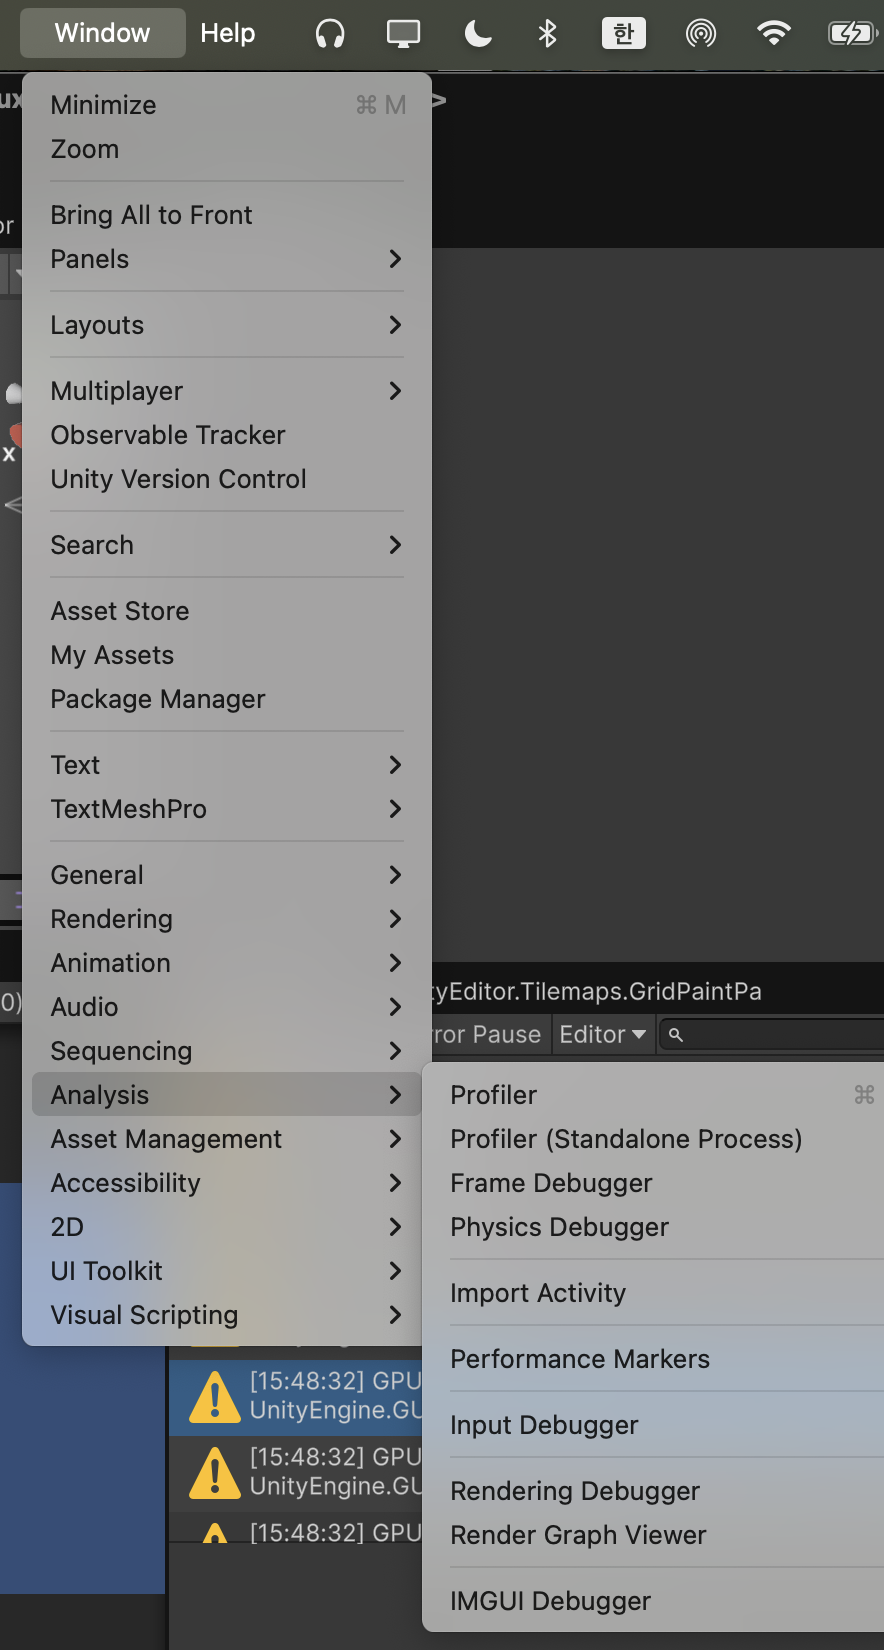Screen dimensions: 884x1650
Task: Expand the Sequencing submenu
Action: [x=227, y=1051]
